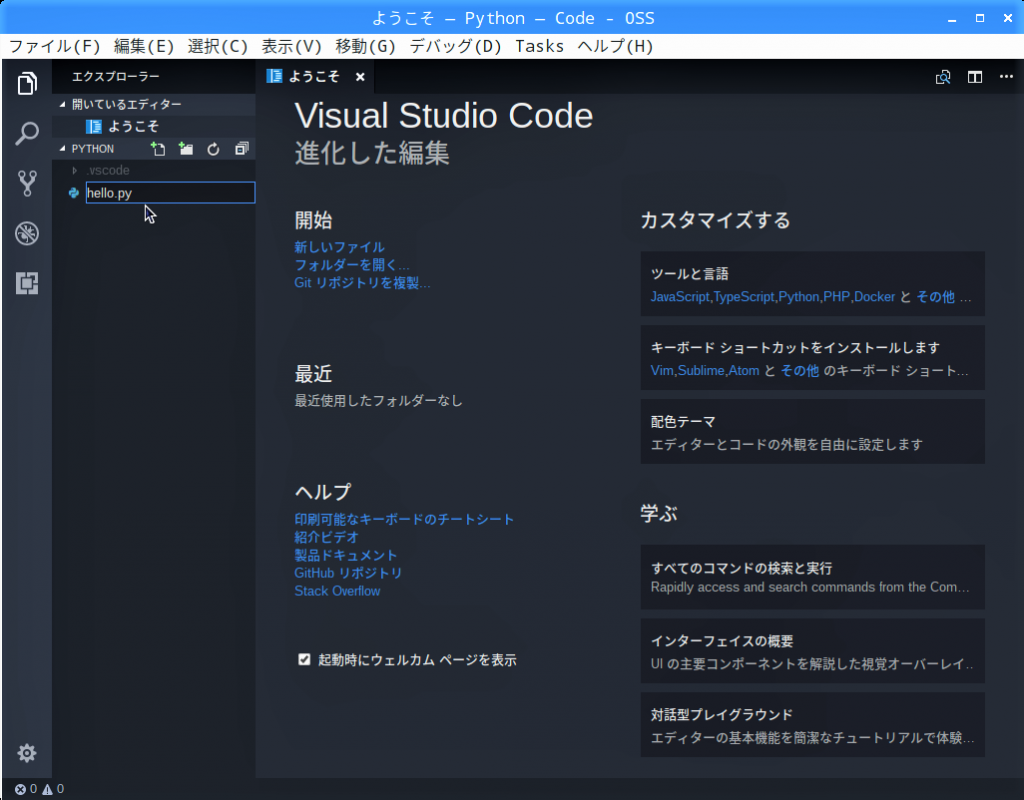Open the インターフェイスの概要 card
1024x800 pixels.
(812, 651)
